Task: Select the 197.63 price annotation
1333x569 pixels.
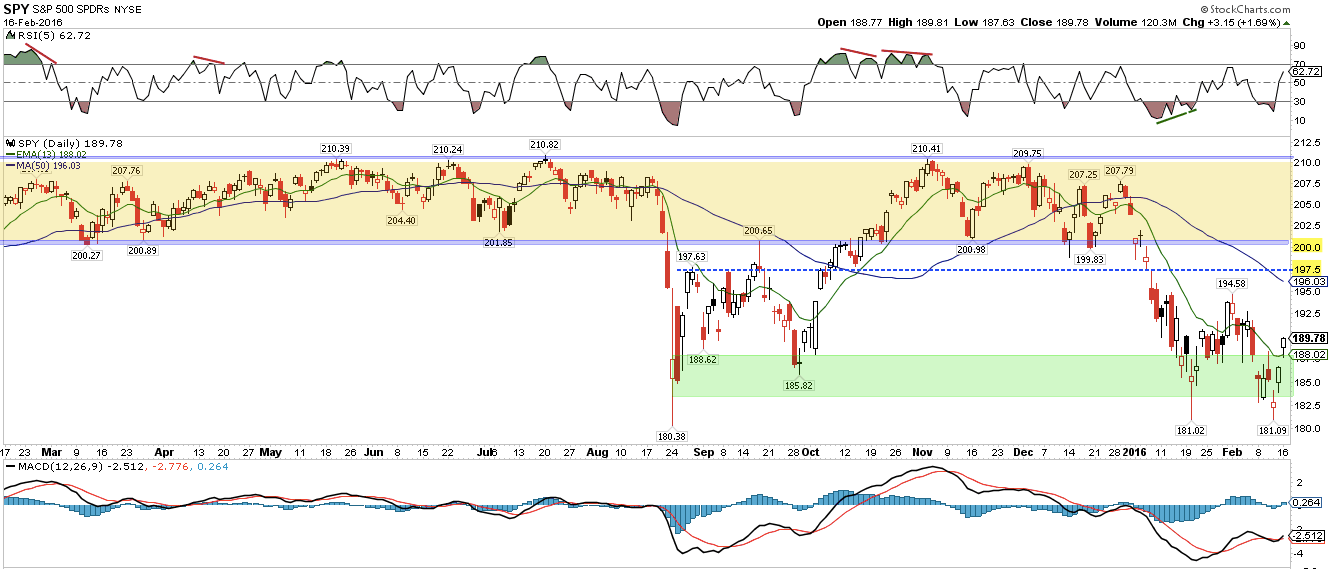Action: click(691, 257)
